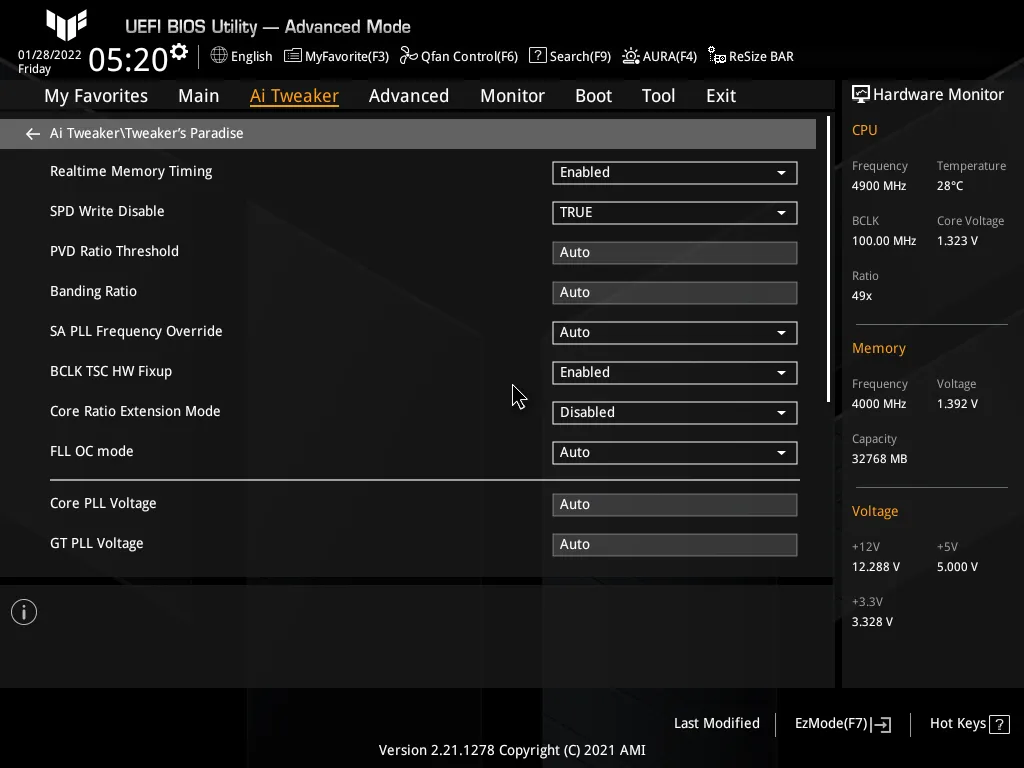Switch to the My Favorites tab
Viewport: 1024px width, 768px height.
[x=96, y=96]
